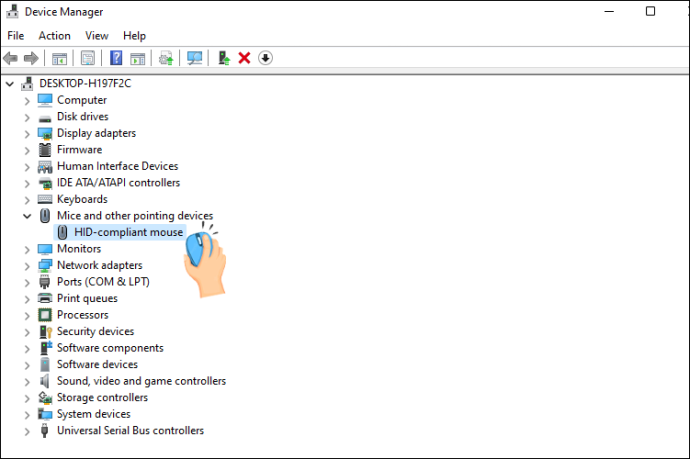Collapse the DESKTOP-H197F2C root node
690x459 pixels.
click(x=10, y=84)
